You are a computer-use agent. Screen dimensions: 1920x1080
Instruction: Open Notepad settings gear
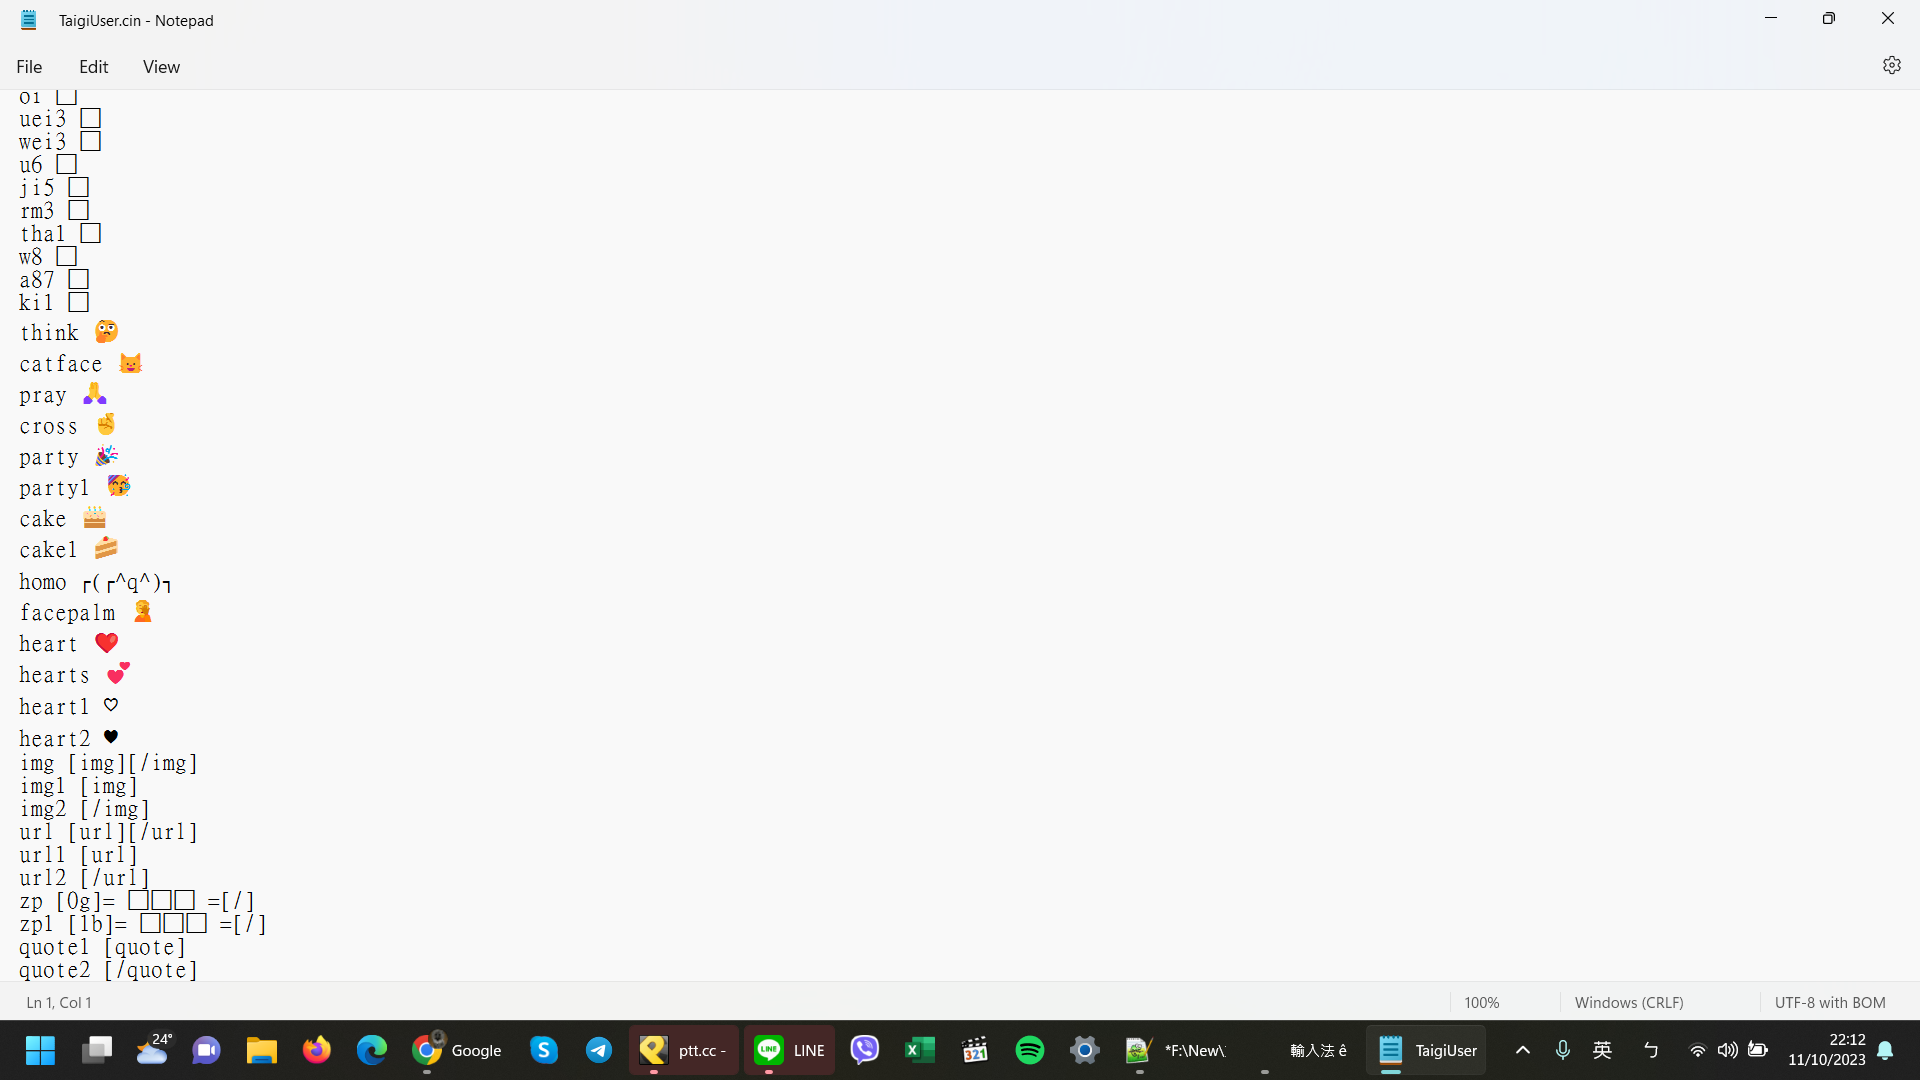tap(1891, 65)
